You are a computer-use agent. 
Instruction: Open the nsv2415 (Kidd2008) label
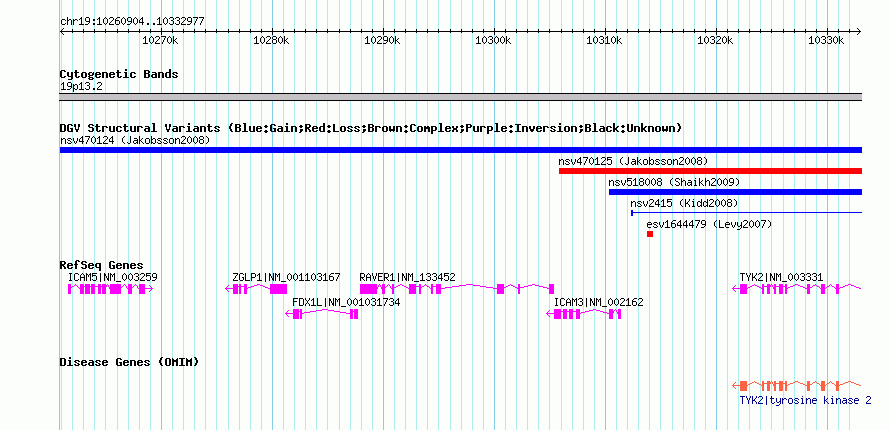pyautogui.click(x=684, y=203)
